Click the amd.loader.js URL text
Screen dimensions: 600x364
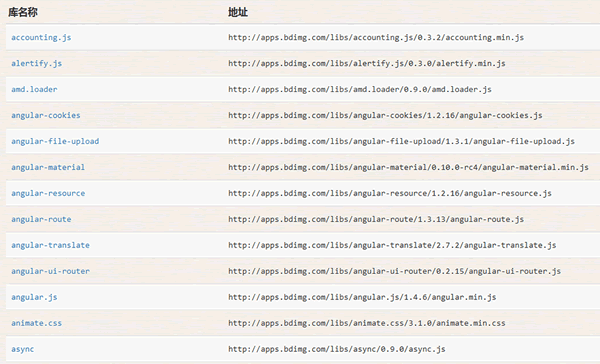pos(360,90)
